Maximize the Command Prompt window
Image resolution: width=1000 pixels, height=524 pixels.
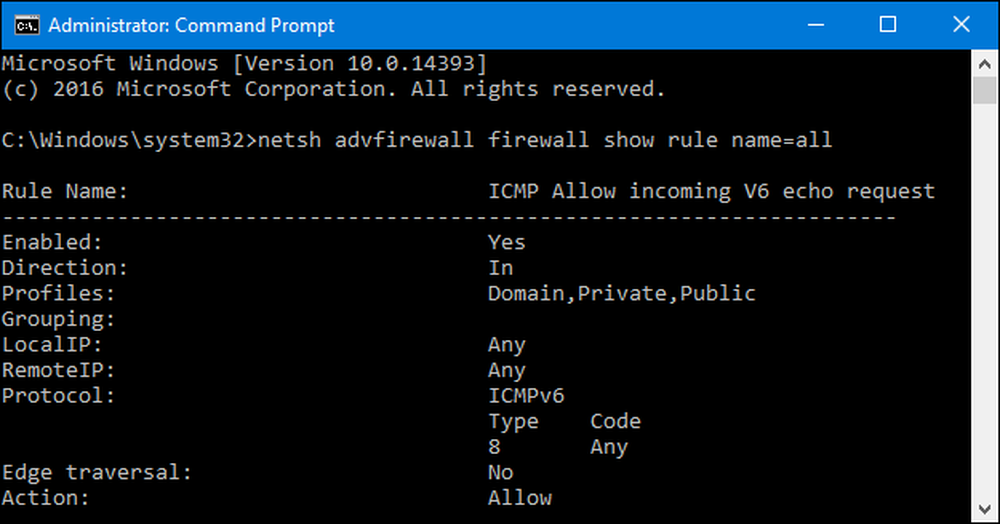(888, 25)
